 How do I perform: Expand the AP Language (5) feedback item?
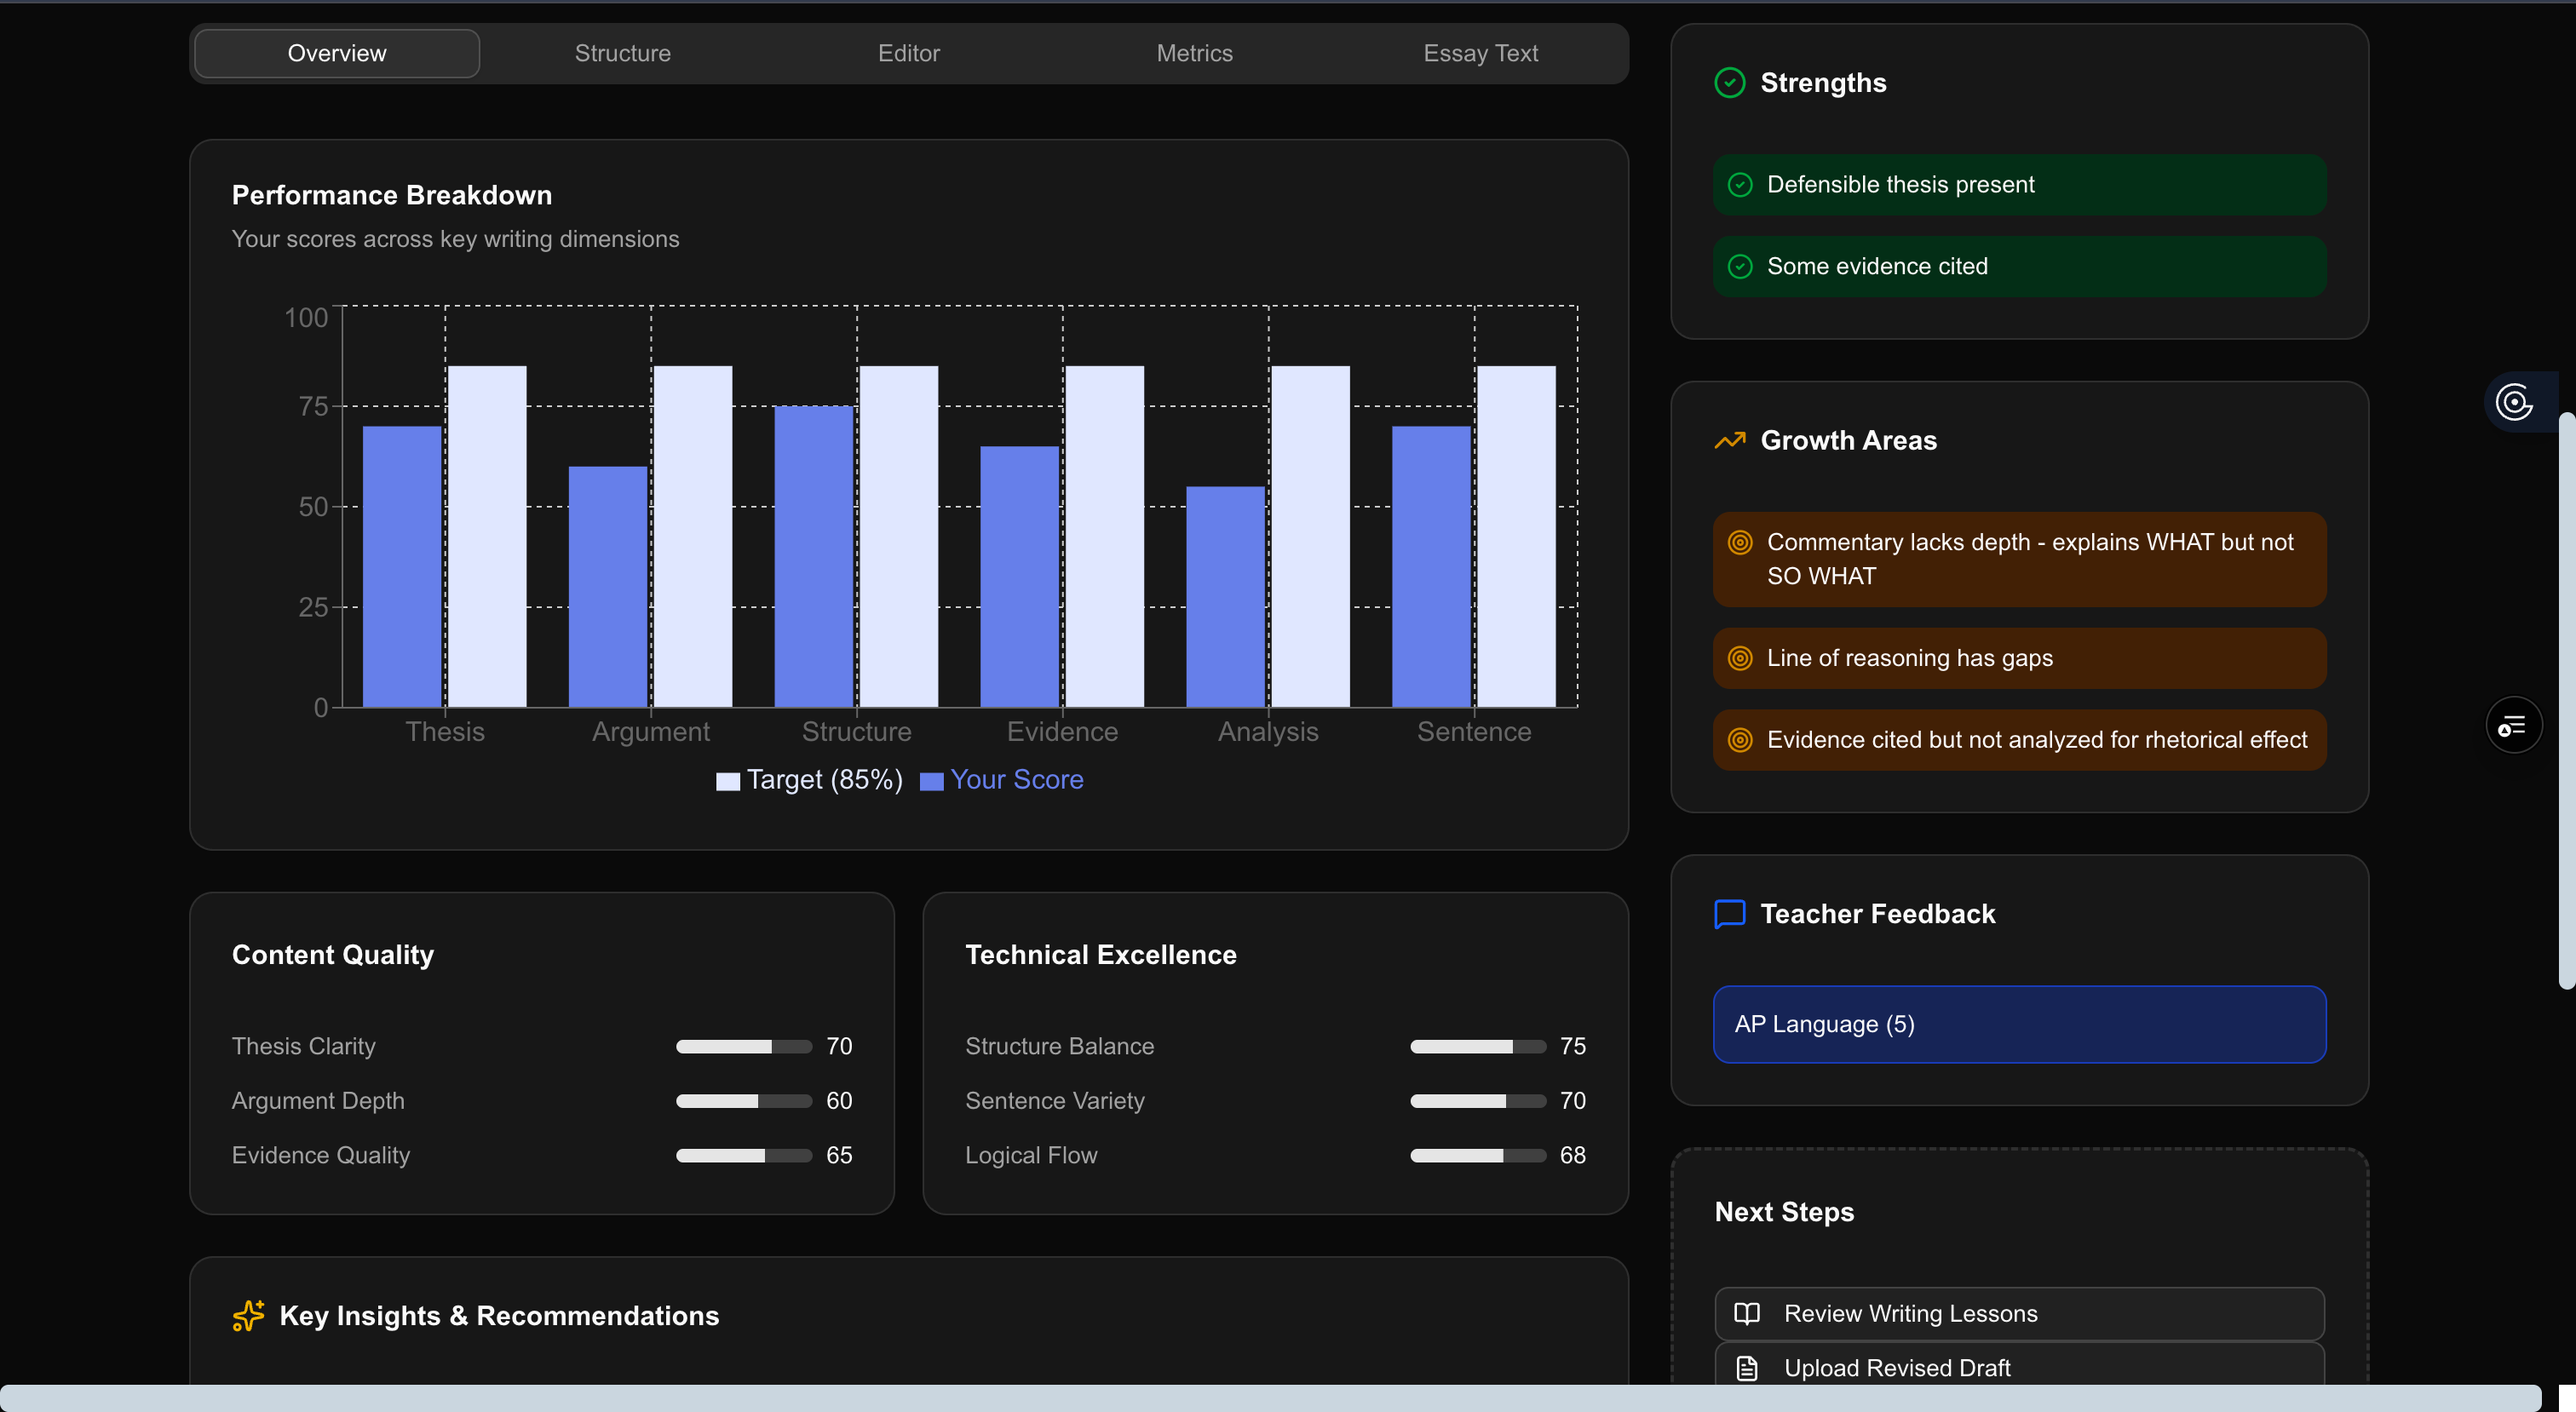(x=2018, y=1024)
